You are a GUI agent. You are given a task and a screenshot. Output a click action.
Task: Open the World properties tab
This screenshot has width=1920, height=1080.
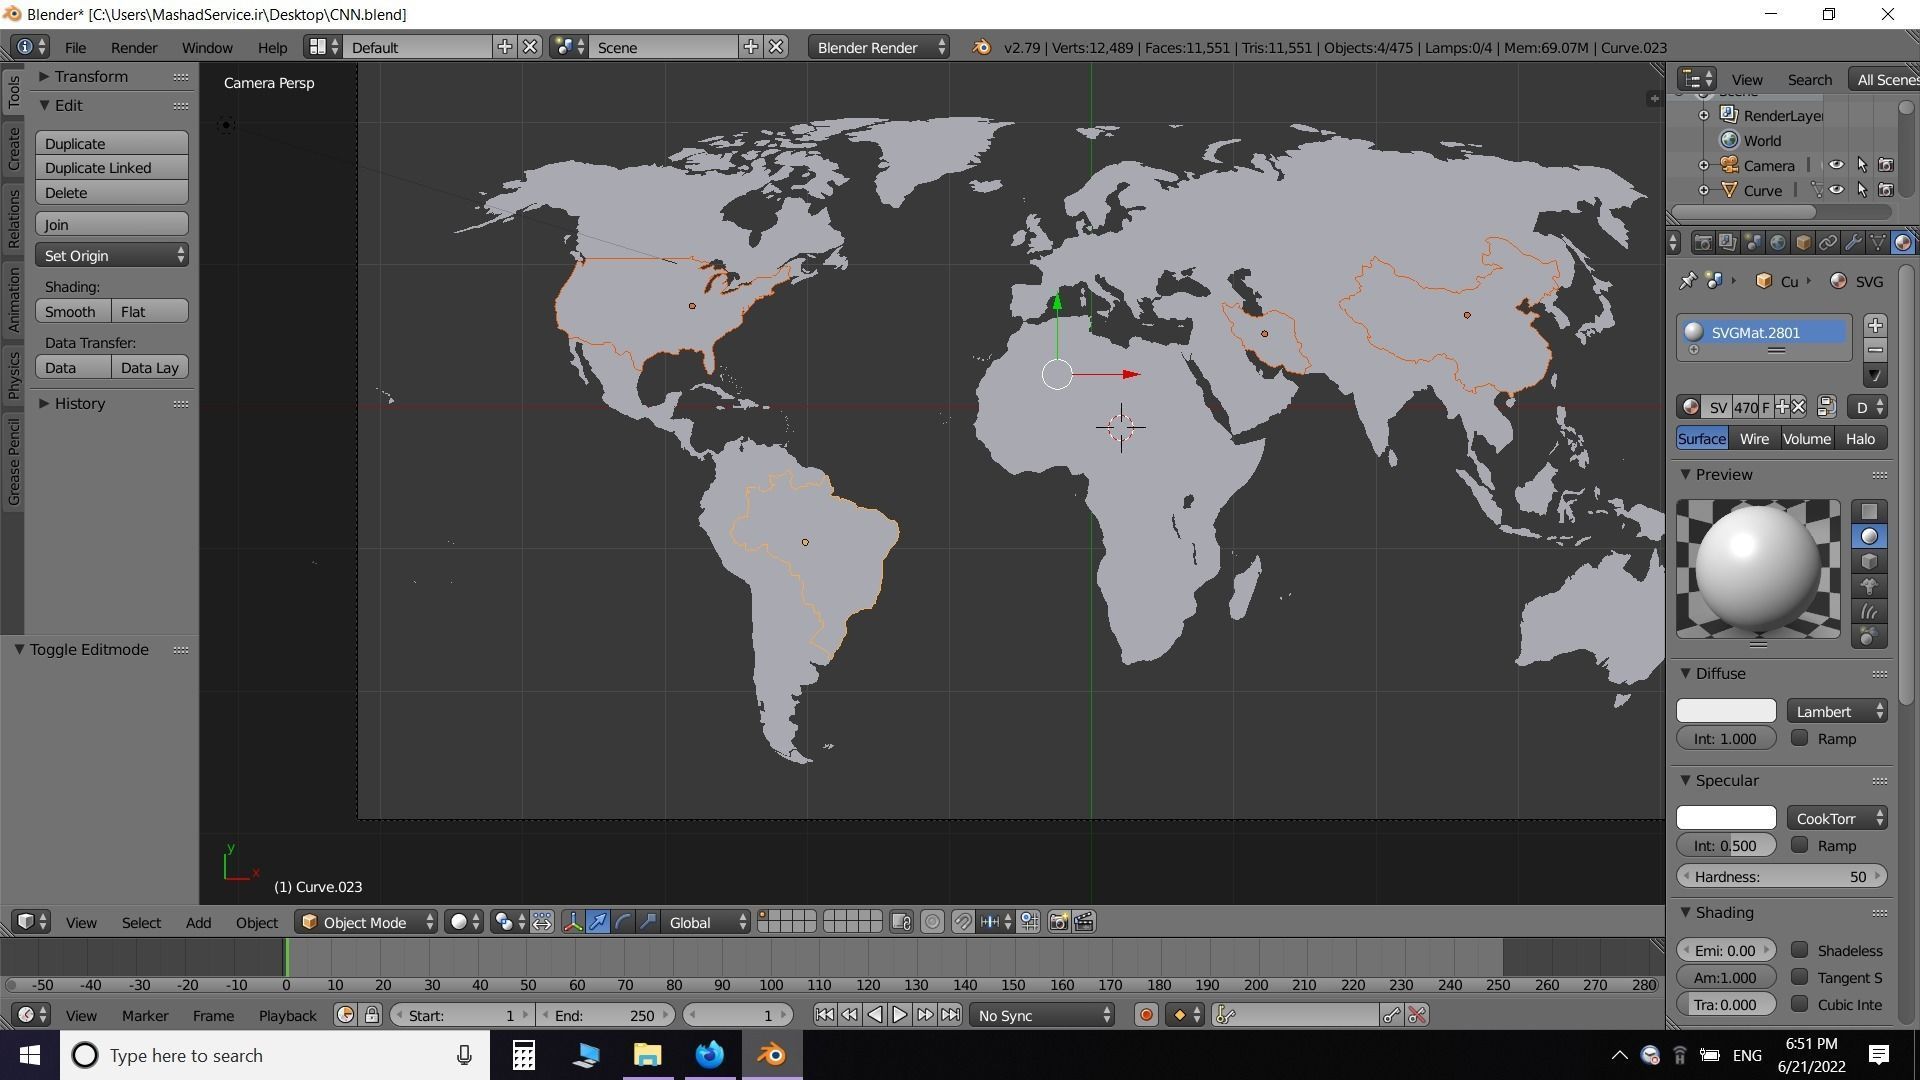pyautogui.click(x=1777, y=243)
